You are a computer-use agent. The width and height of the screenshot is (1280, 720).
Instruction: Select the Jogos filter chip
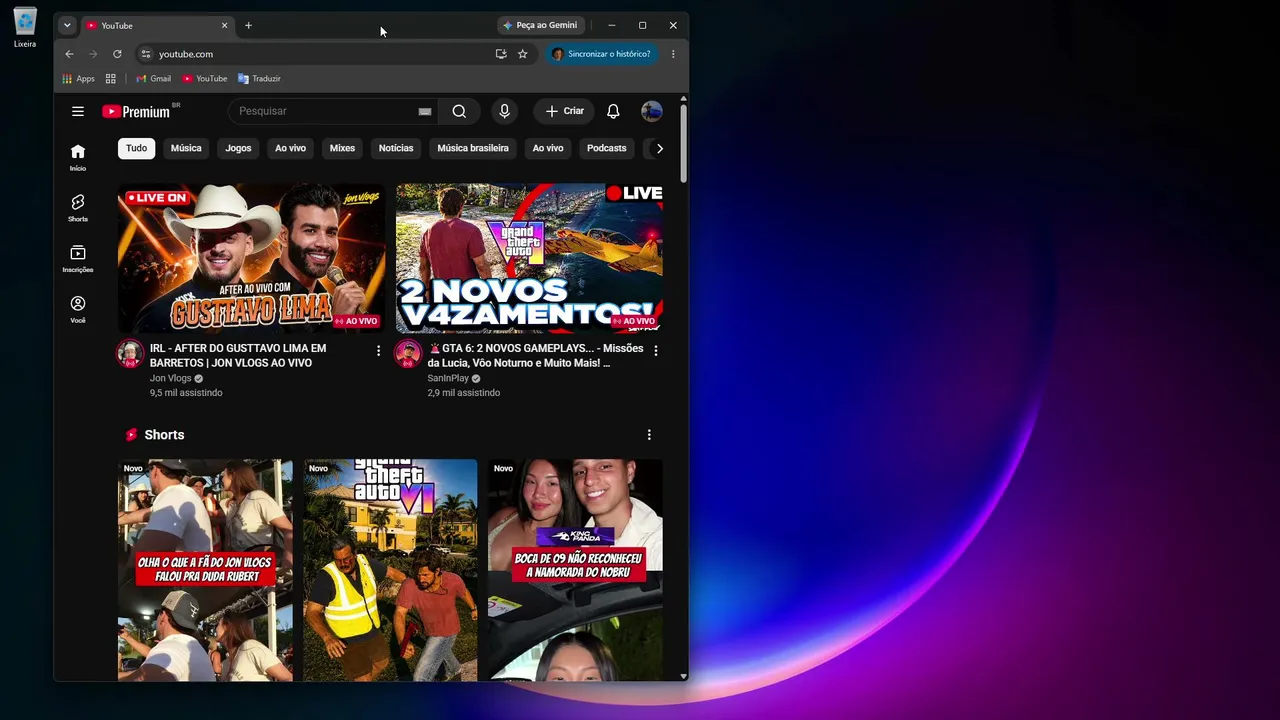[x=238, y=148]
